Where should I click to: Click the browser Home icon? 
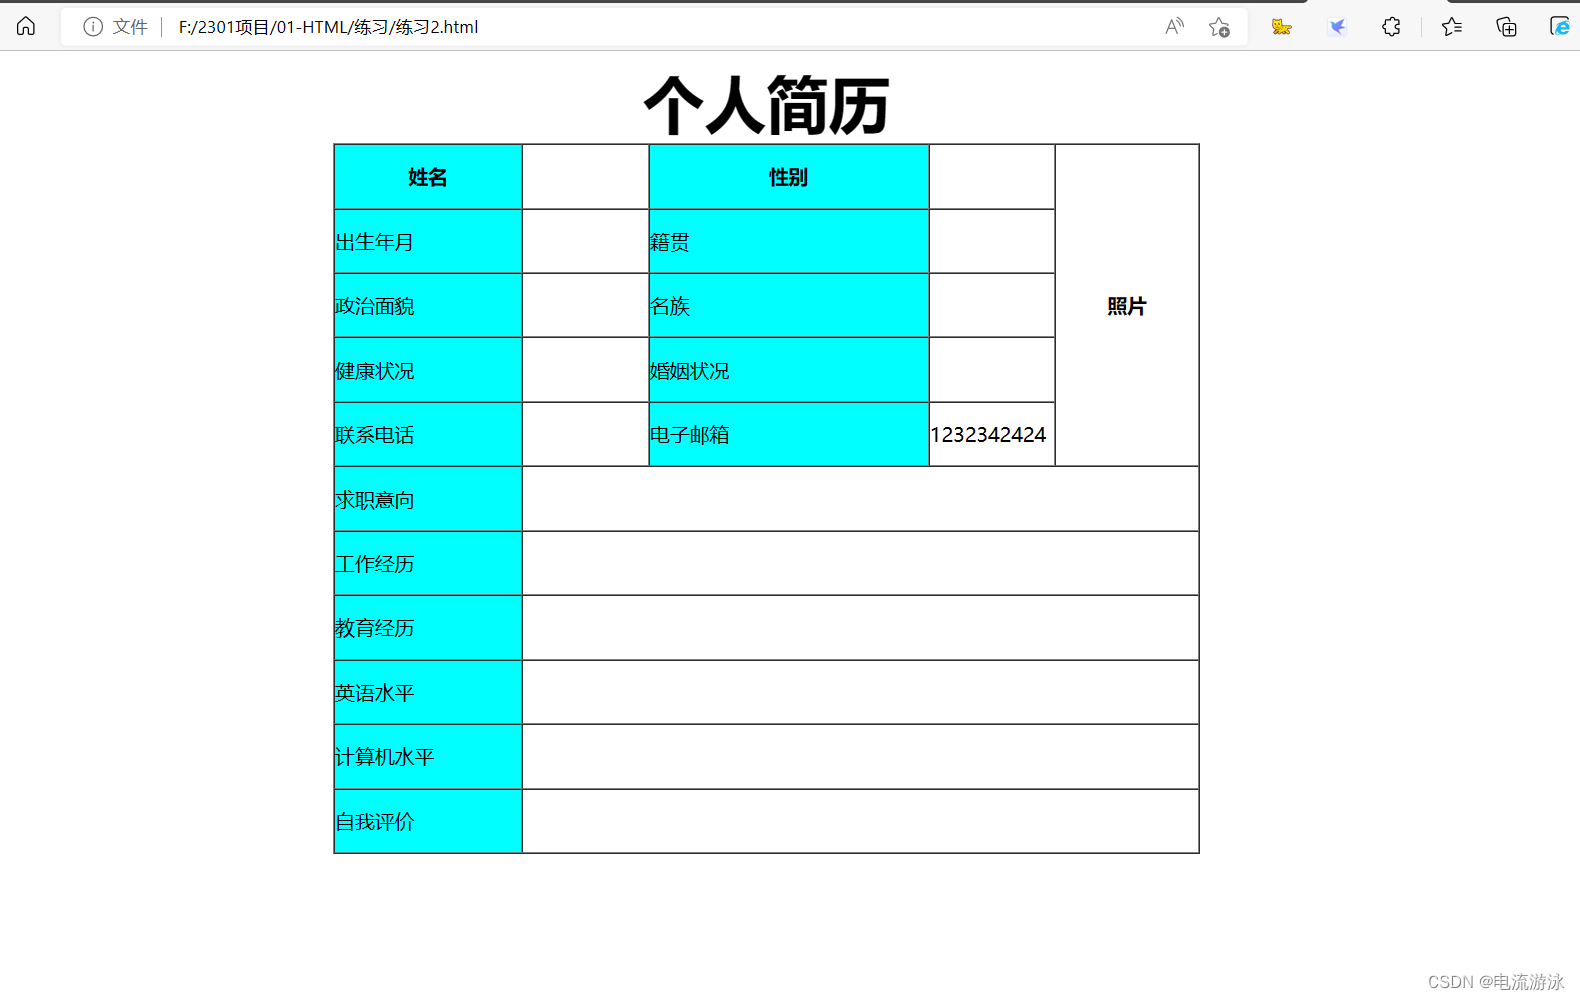(x=26, y=26)
